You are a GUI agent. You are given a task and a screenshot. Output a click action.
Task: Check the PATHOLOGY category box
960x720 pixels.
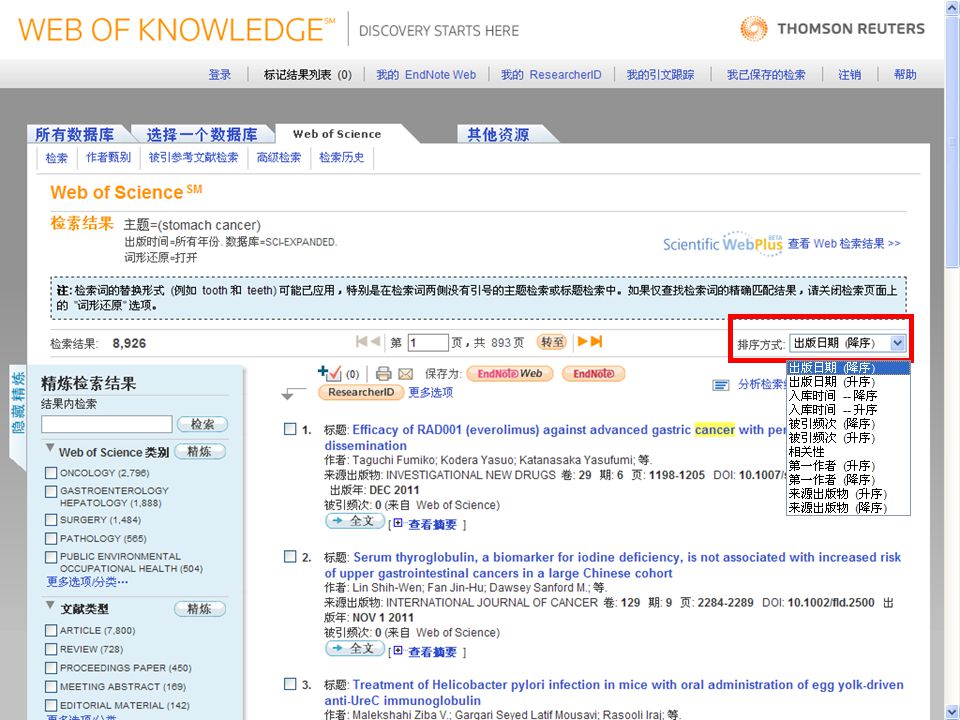click(51, 539)
